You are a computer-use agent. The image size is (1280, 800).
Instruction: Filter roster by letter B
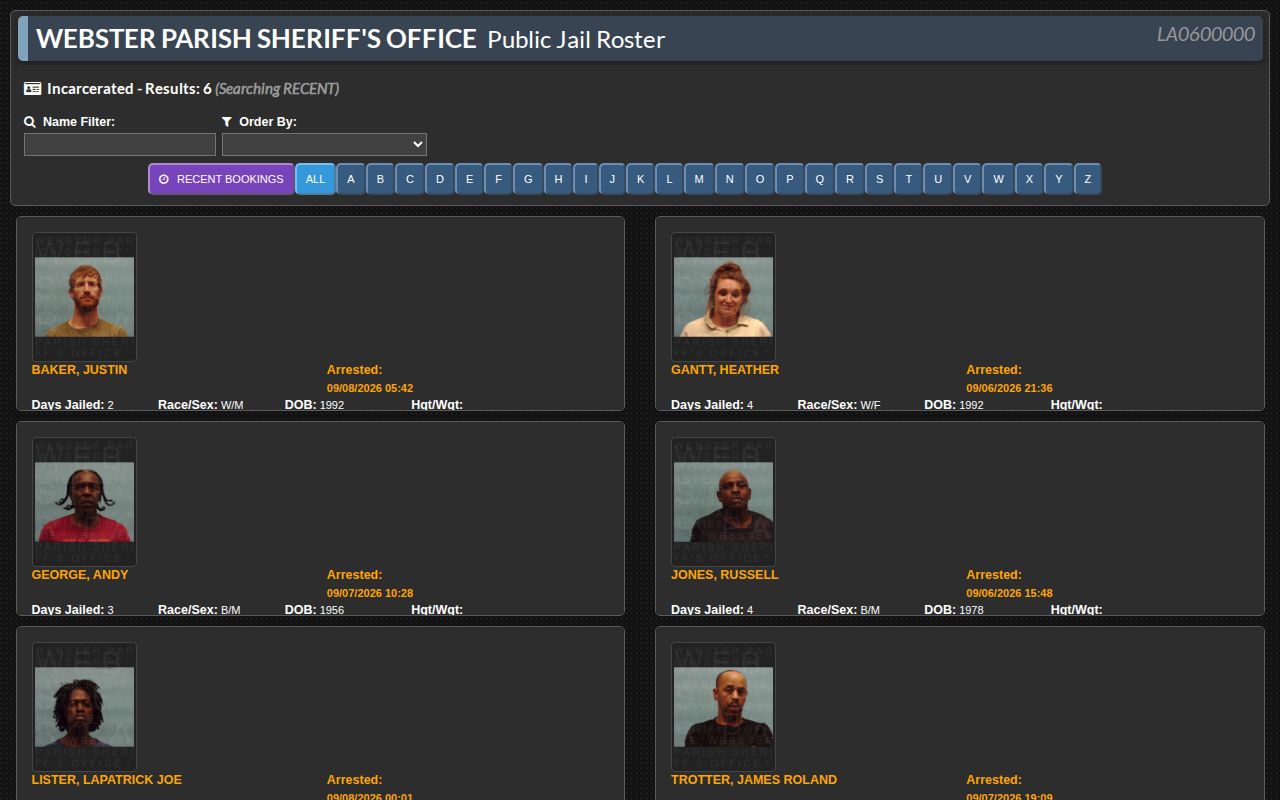[380, 179]
